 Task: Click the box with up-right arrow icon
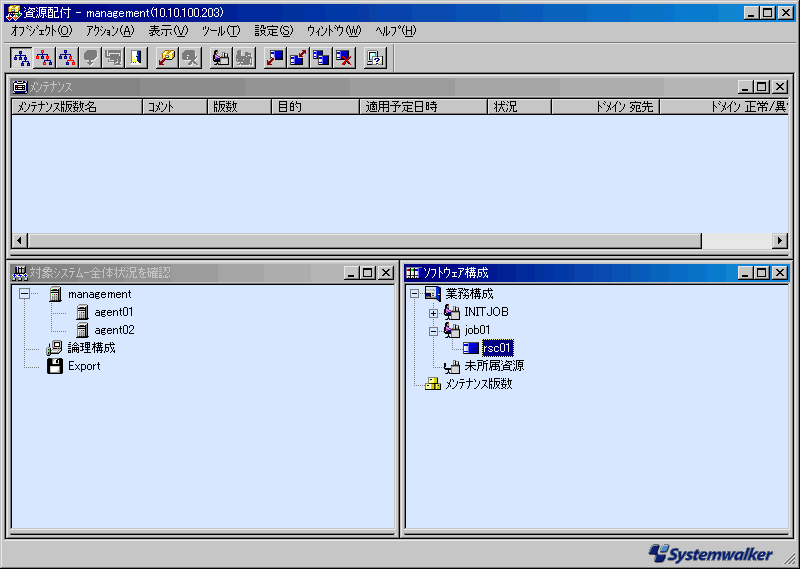point(298,58)
